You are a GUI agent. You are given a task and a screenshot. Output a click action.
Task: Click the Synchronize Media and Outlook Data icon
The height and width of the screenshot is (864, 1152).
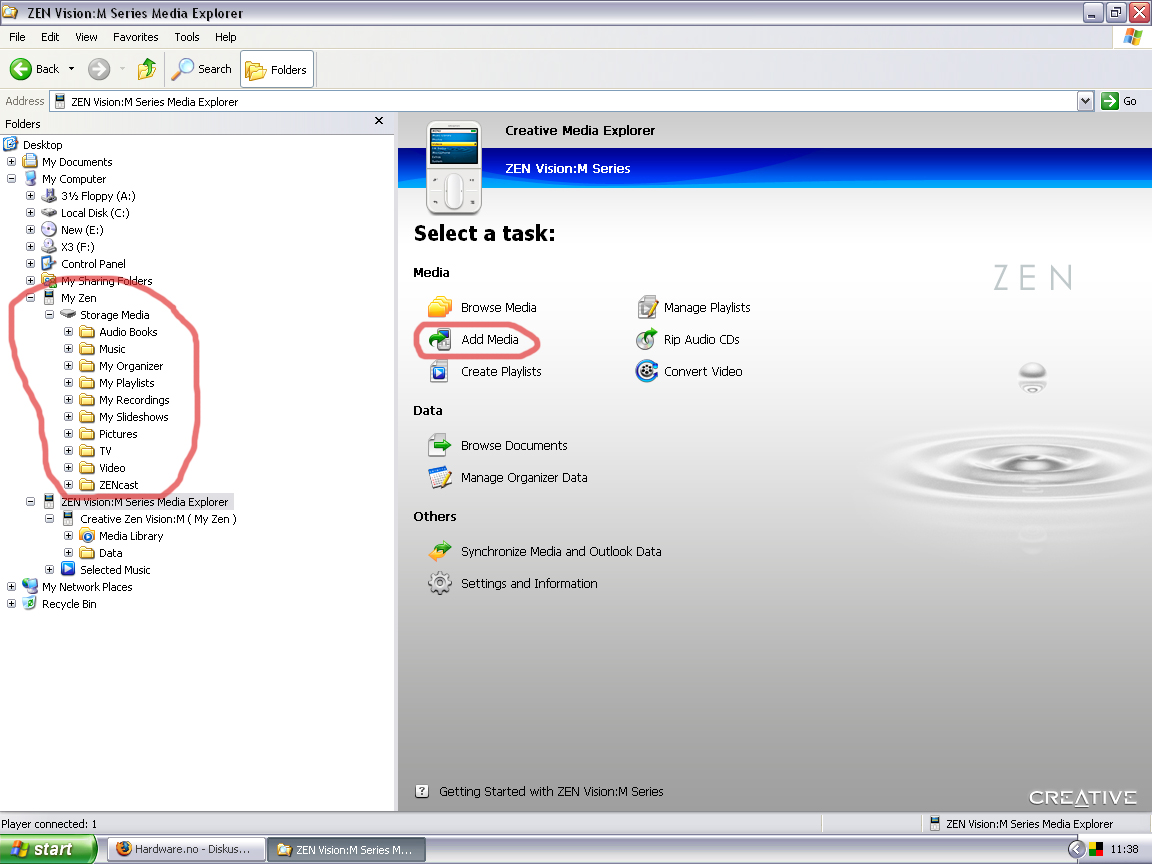[x=439, y=551]
